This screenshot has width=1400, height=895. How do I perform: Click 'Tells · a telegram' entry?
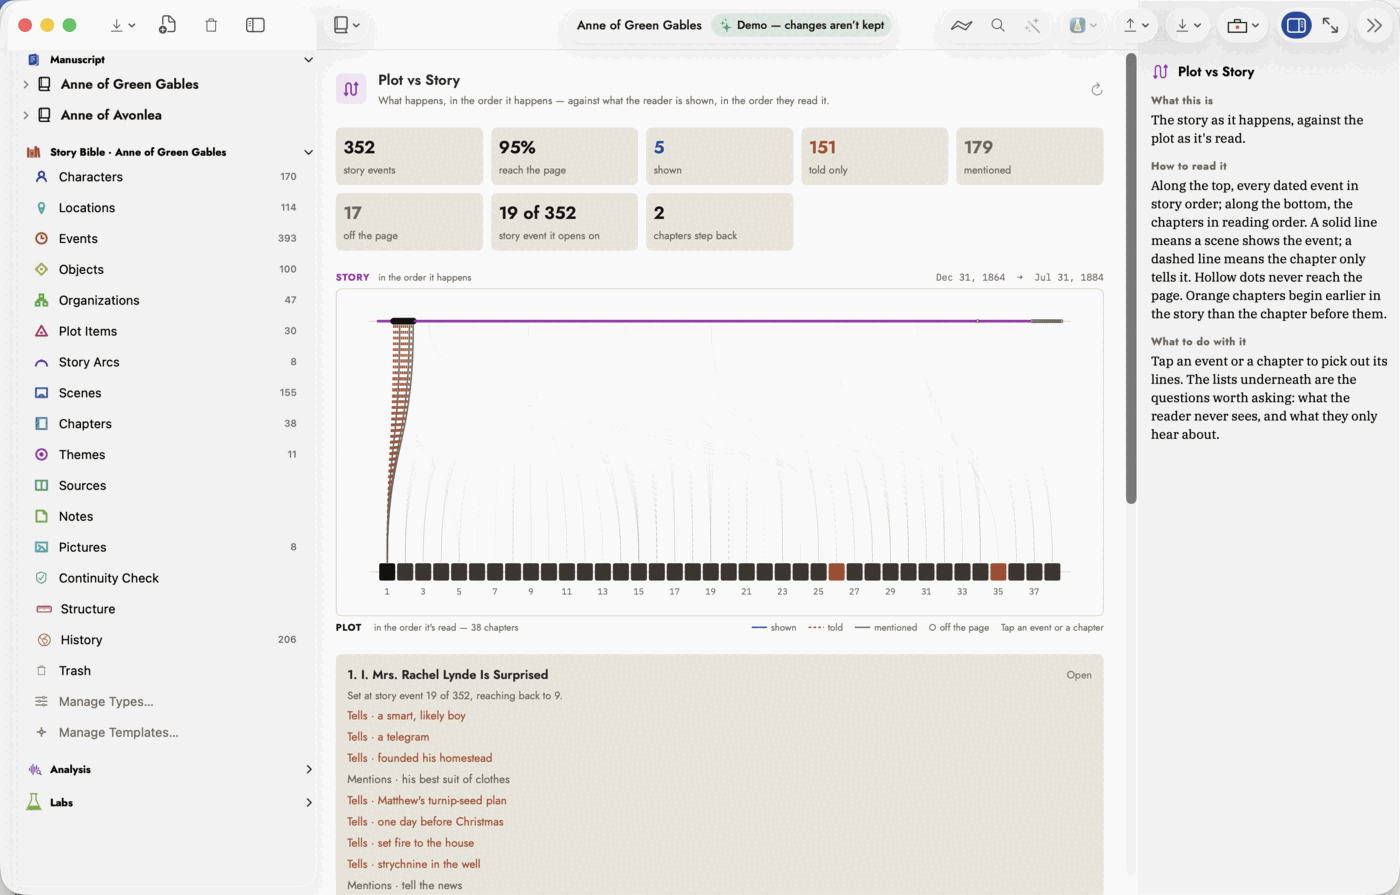388,737
